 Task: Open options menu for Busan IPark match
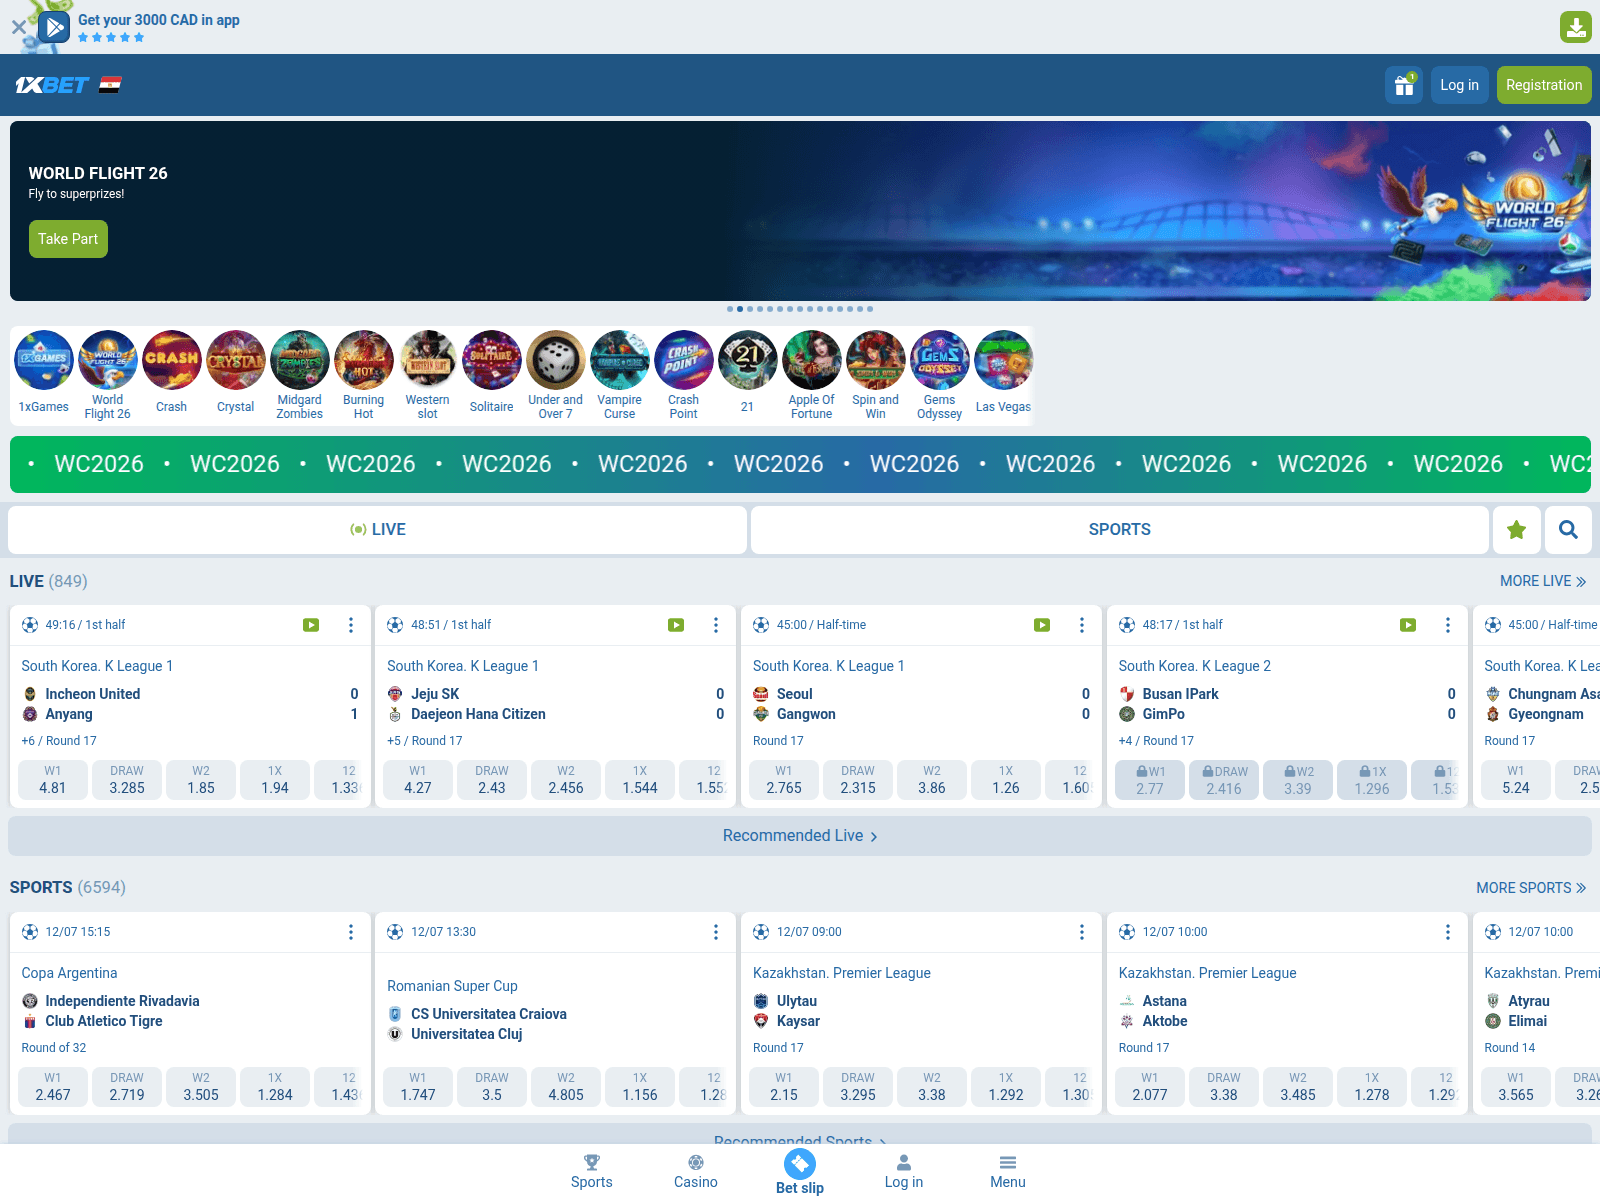pos(1448,625)
